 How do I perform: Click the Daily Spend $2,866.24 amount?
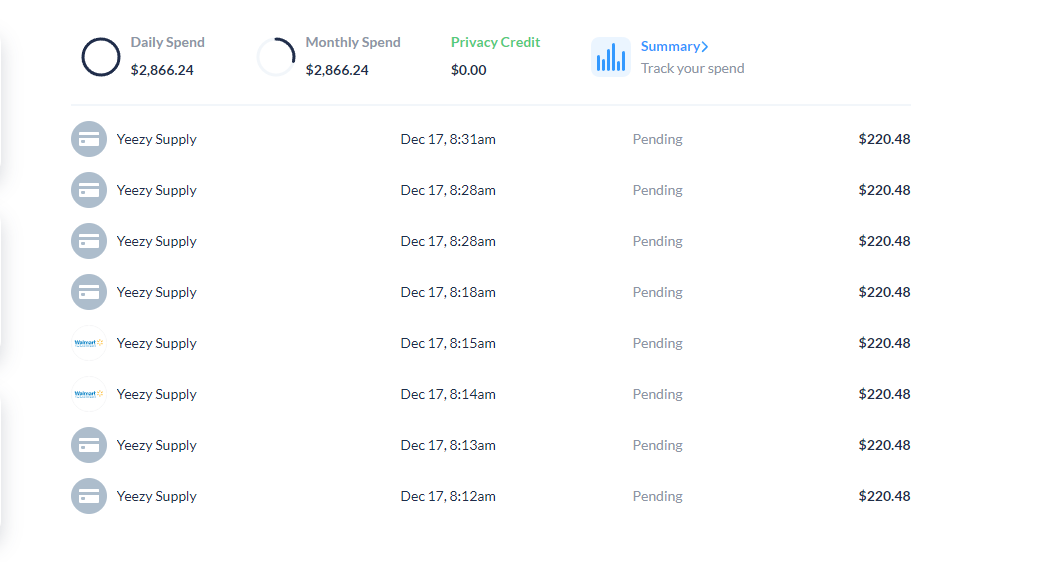coord(162,70)
